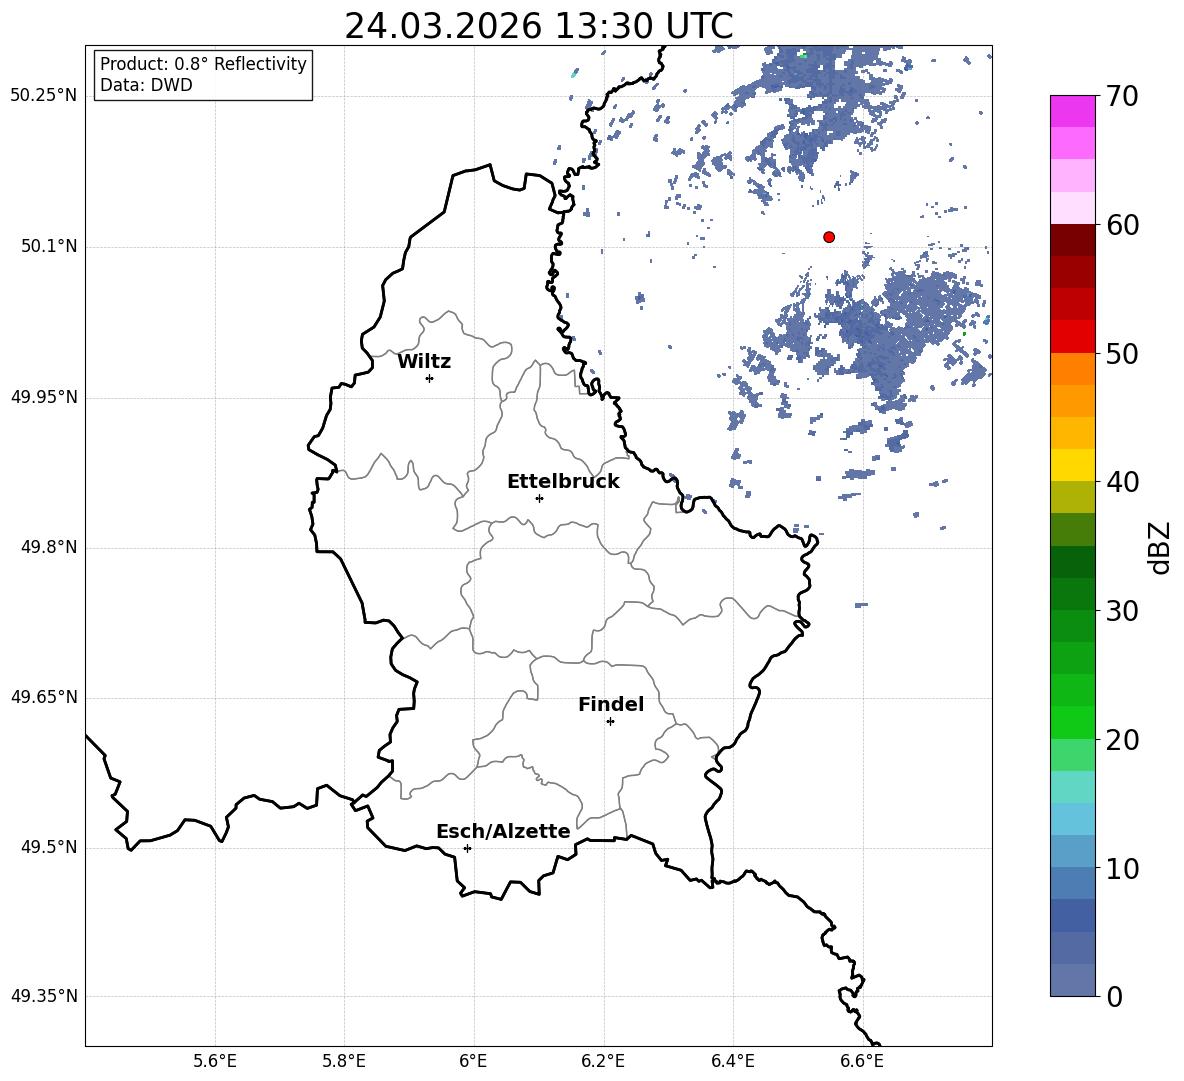The width and height of the screenshot is (1184, 1081).
Task: Click the 60 value on colorbar
Action: [1122, 225]
